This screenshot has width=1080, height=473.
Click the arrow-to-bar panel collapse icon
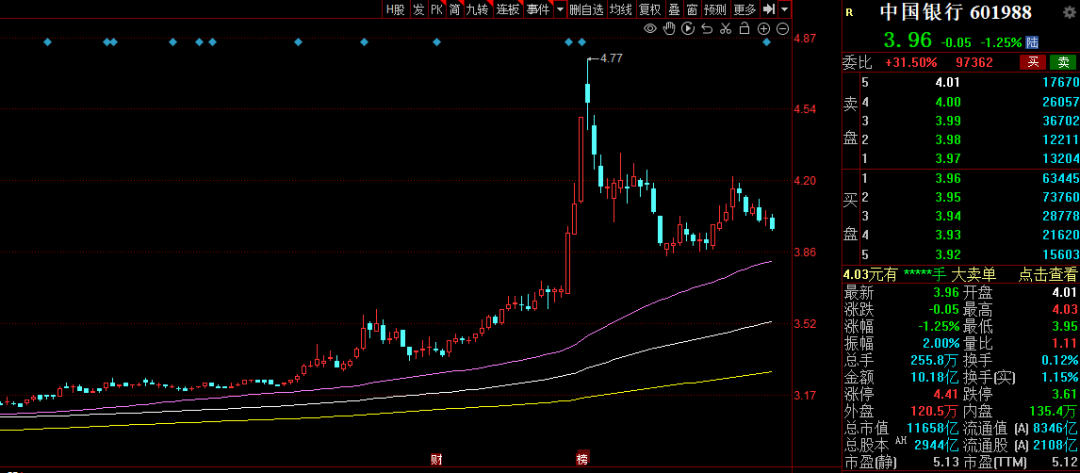(x=769, y=9)
